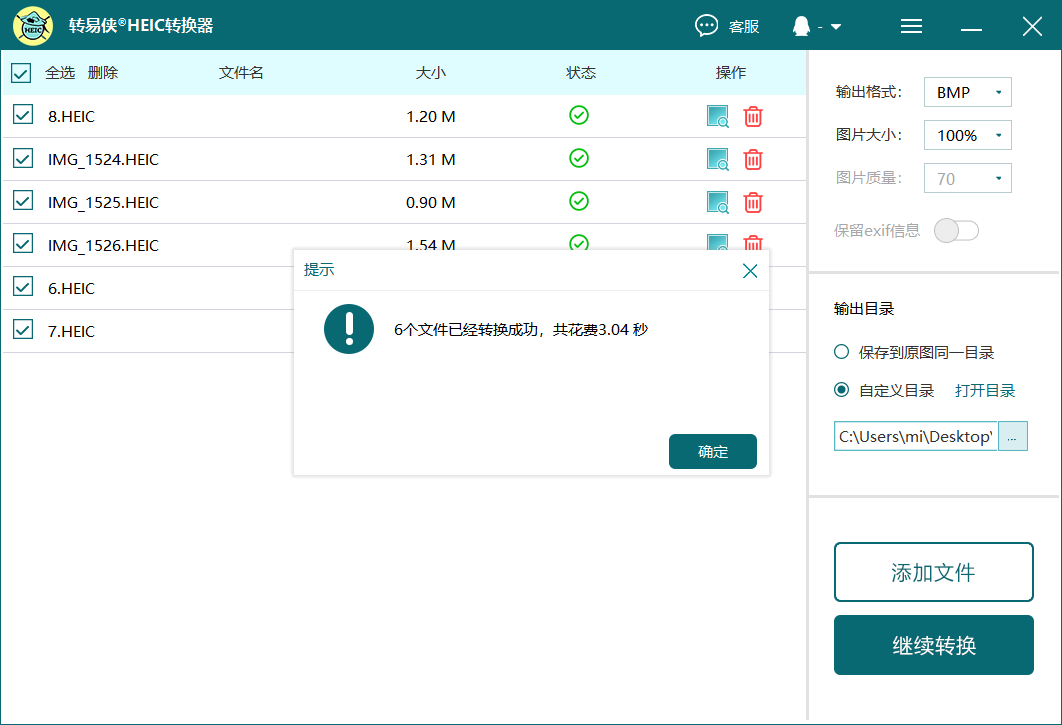
Task: Preview the 8.HEIC converted image
Action: pyautogui.click(x=717, y=117)
